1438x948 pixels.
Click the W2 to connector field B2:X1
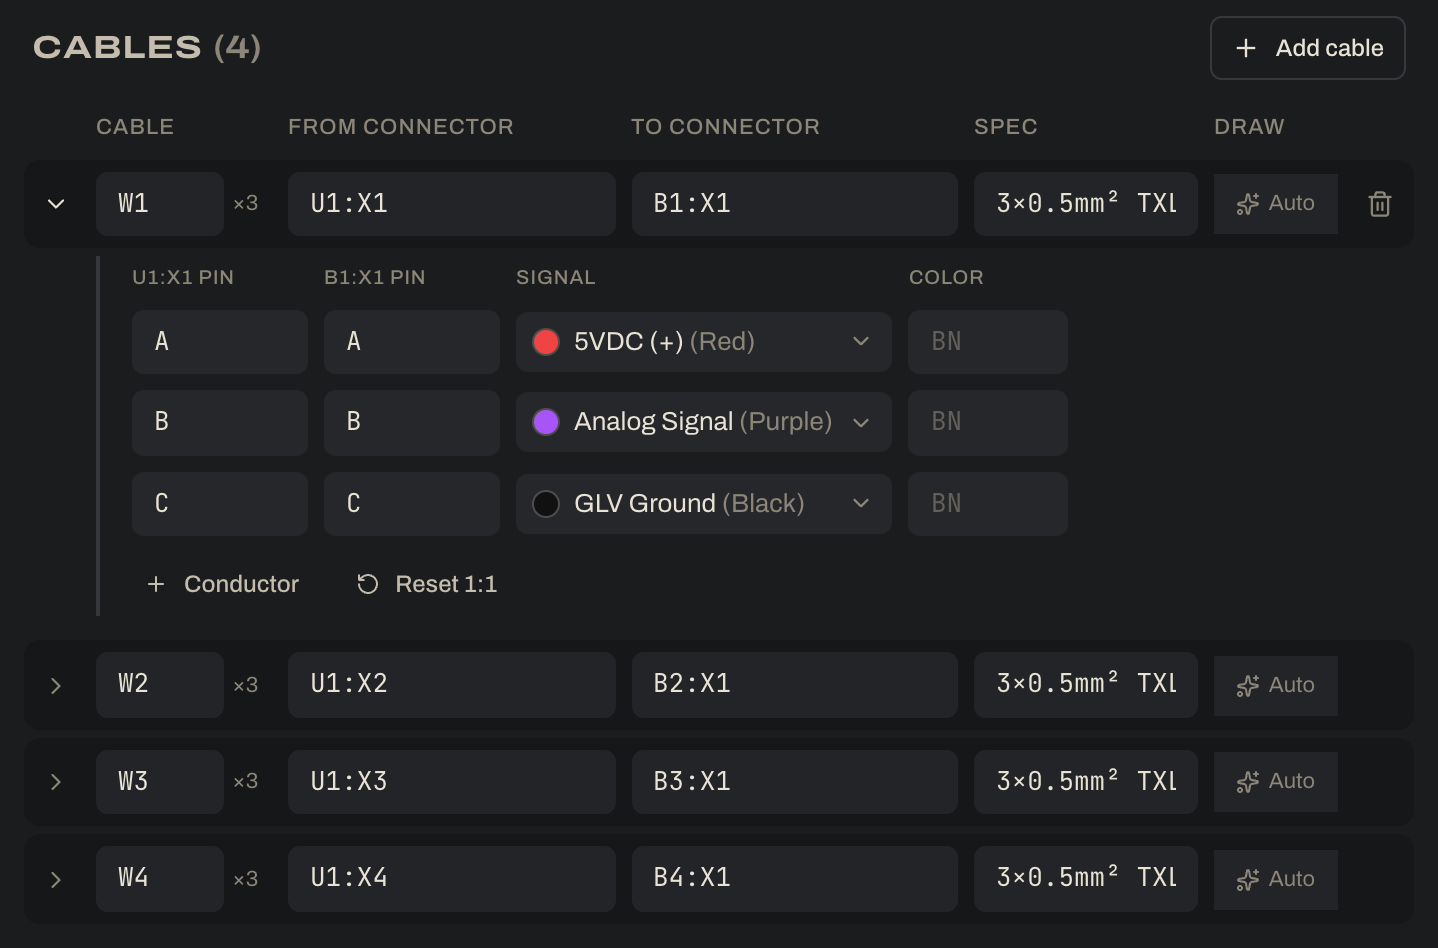click(x=795, y=685)
